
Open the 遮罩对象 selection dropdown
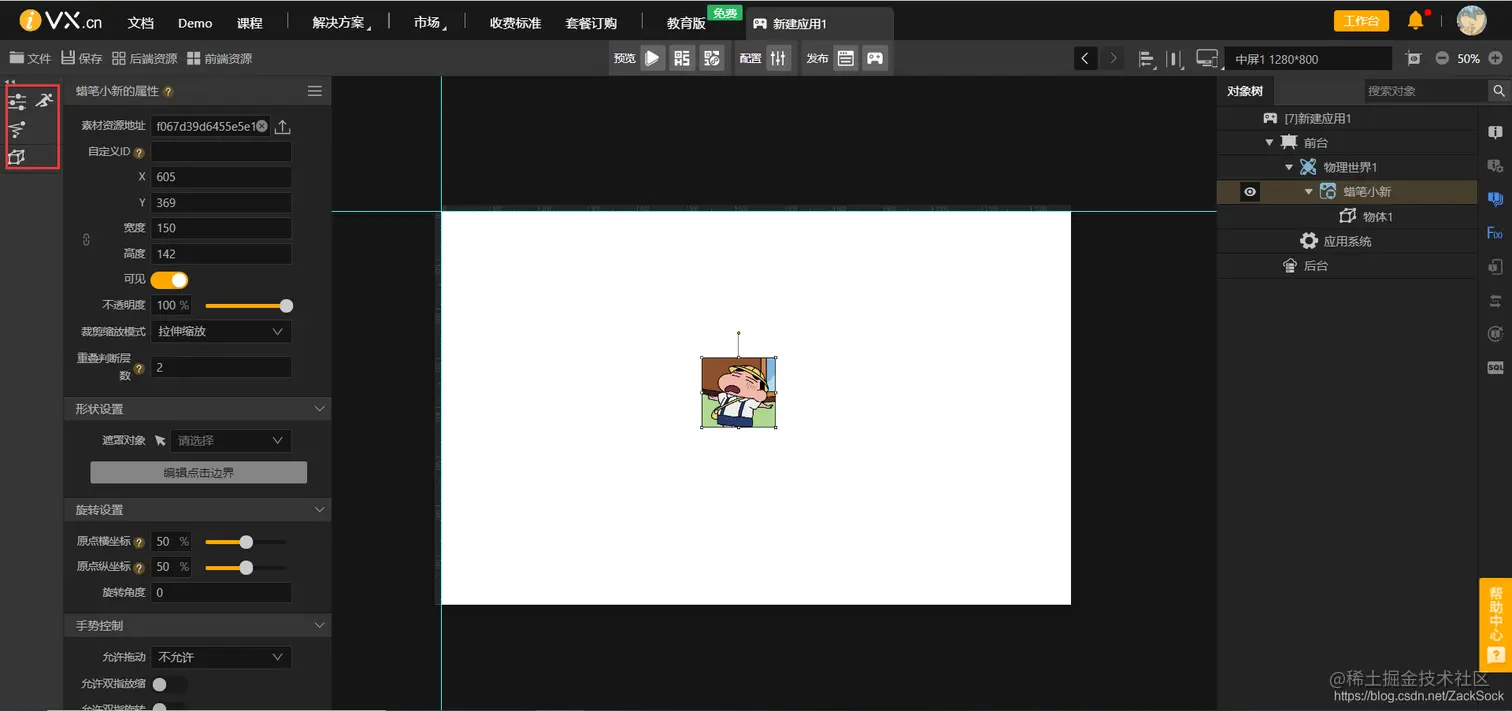click(x=231, y=440)
